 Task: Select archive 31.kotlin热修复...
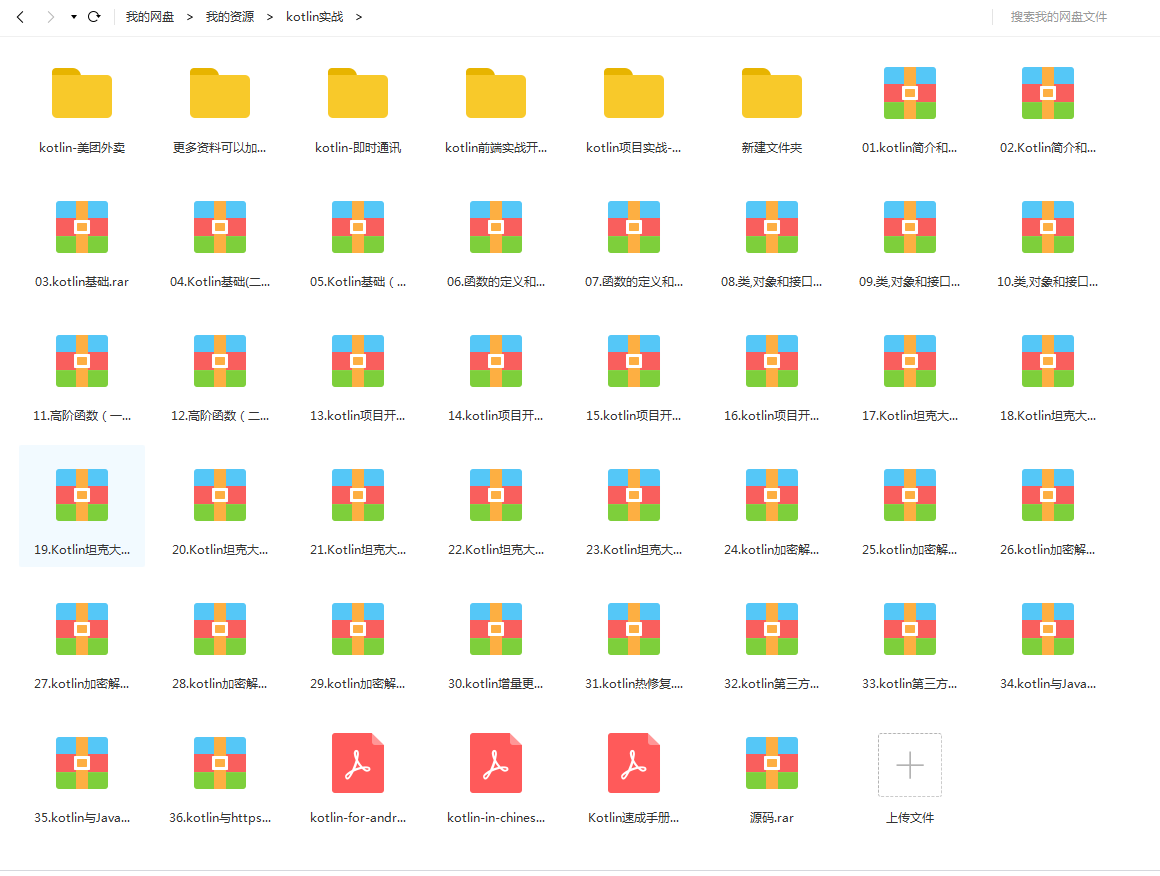tap(634, 629)
